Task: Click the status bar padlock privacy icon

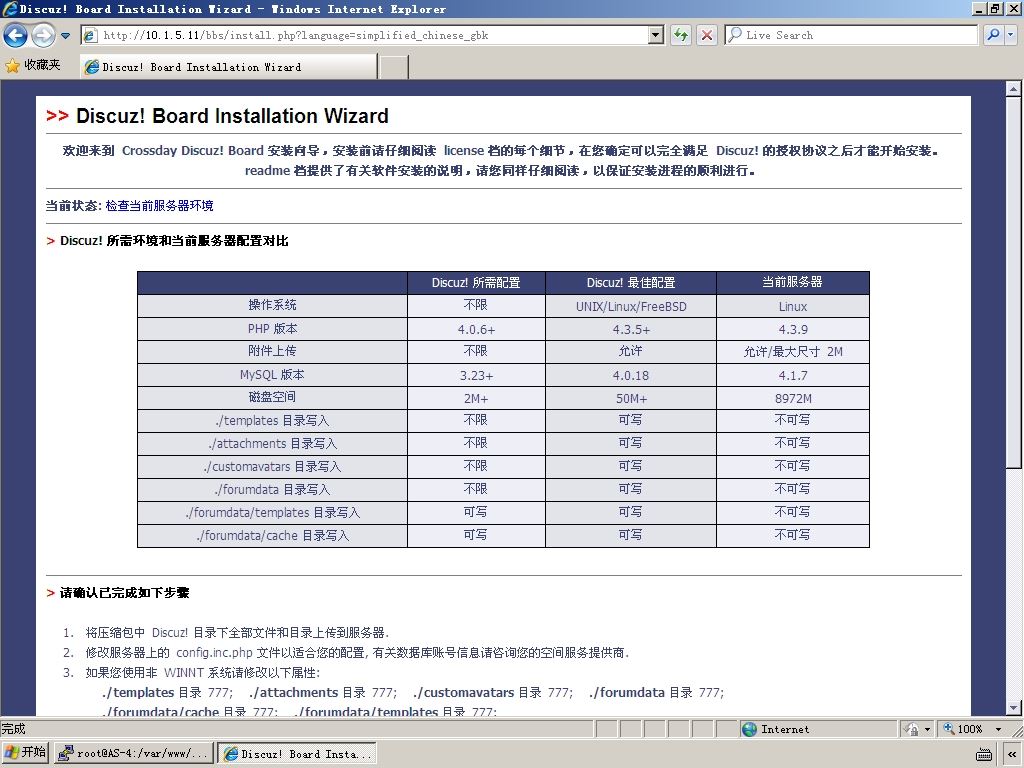Action: (912, 729)
